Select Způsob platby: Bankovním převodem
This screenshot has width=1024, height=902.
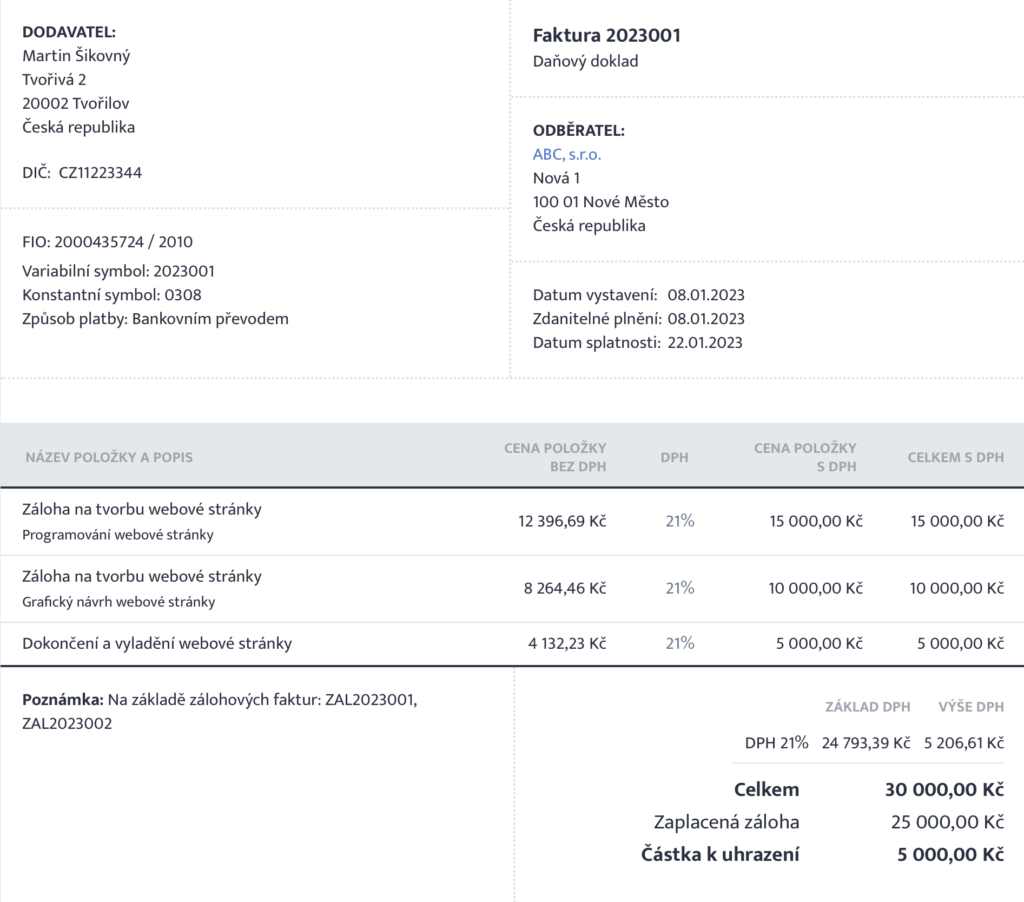pos(155,319)
